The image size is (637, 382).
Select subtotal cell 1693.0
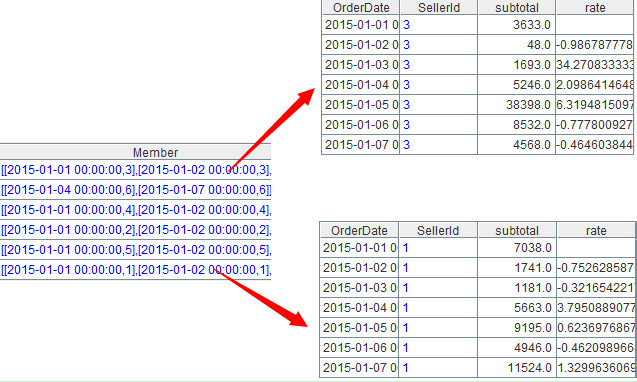(517, 65)
